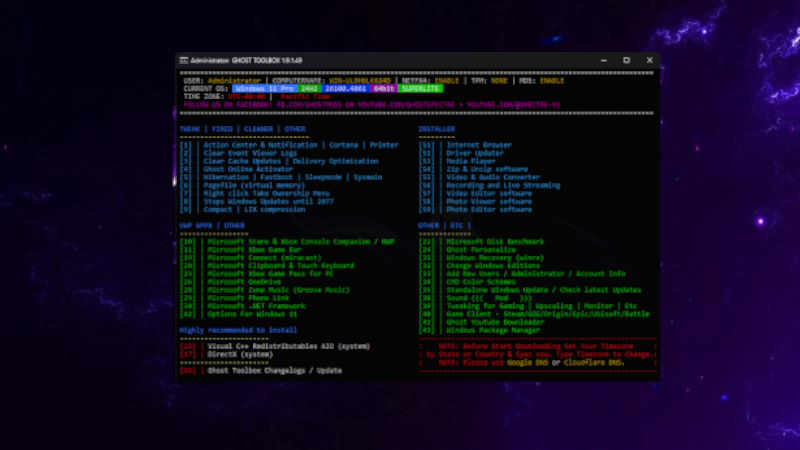The height and width of the screenshot is (450, 800).
Task: Click the 'Google DNS' yellow note text
Action: pos(528,363)
